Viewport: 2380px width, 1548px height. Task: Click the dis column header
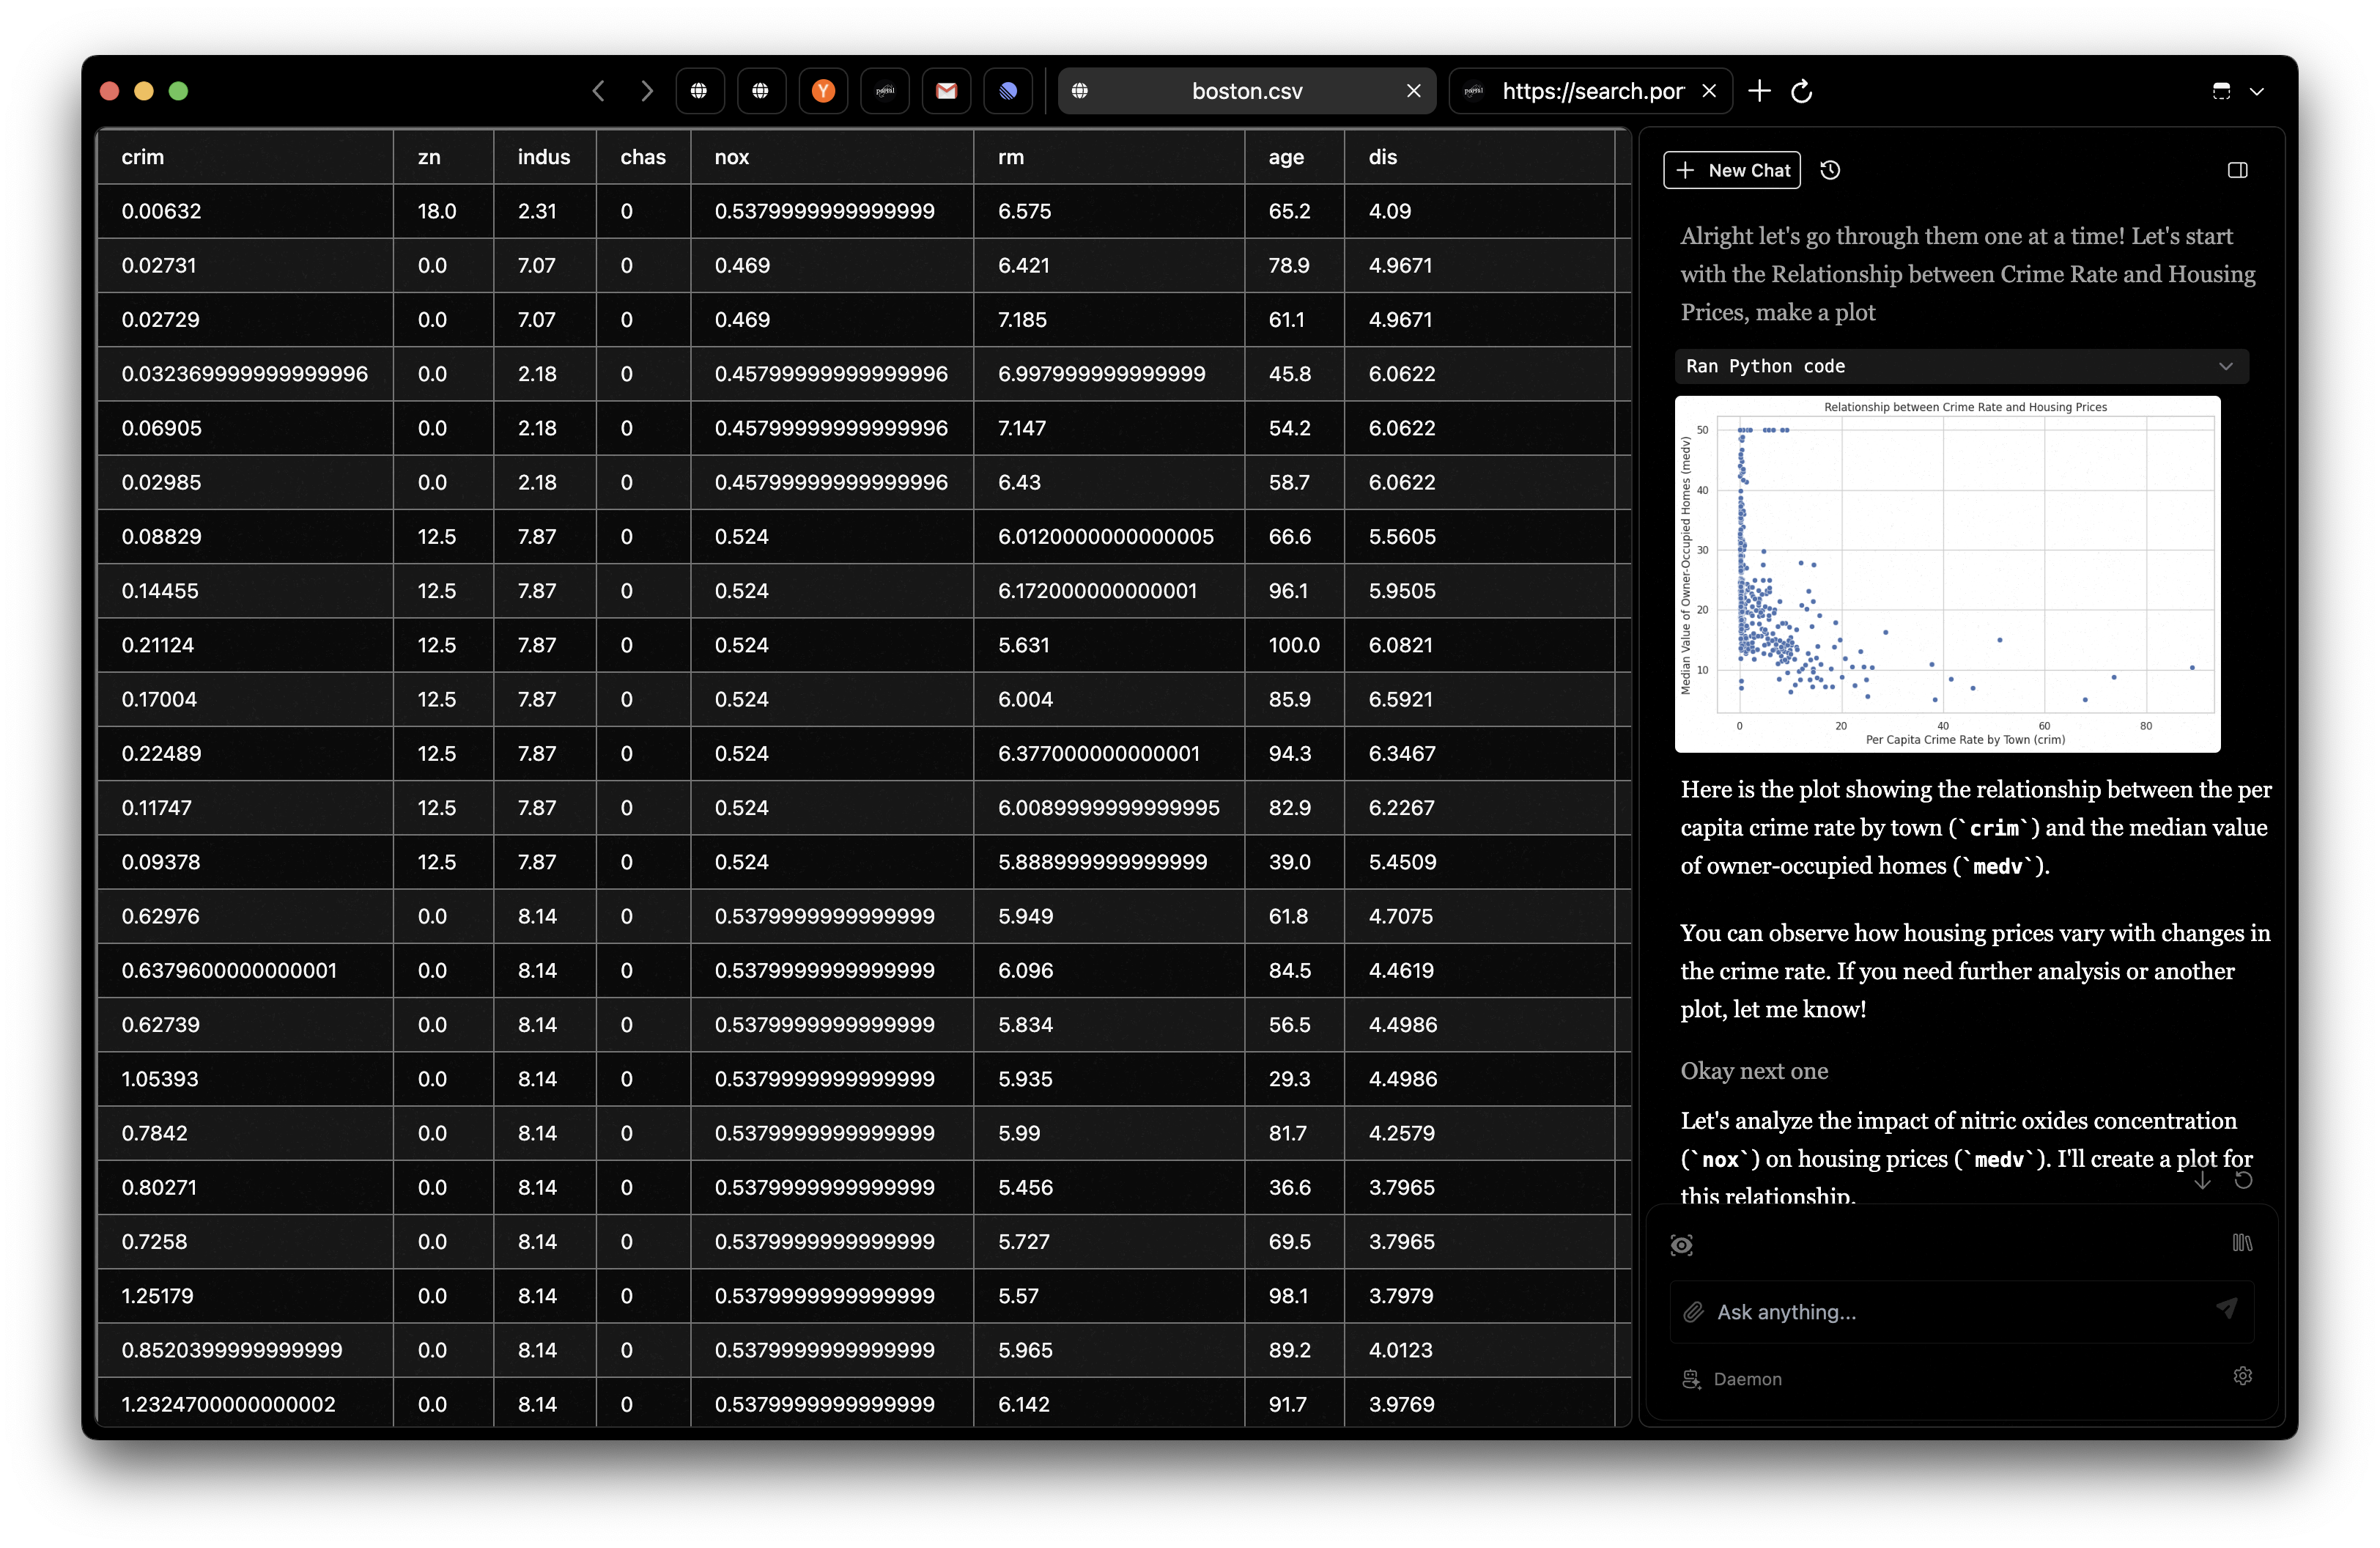coord(1480,157)
